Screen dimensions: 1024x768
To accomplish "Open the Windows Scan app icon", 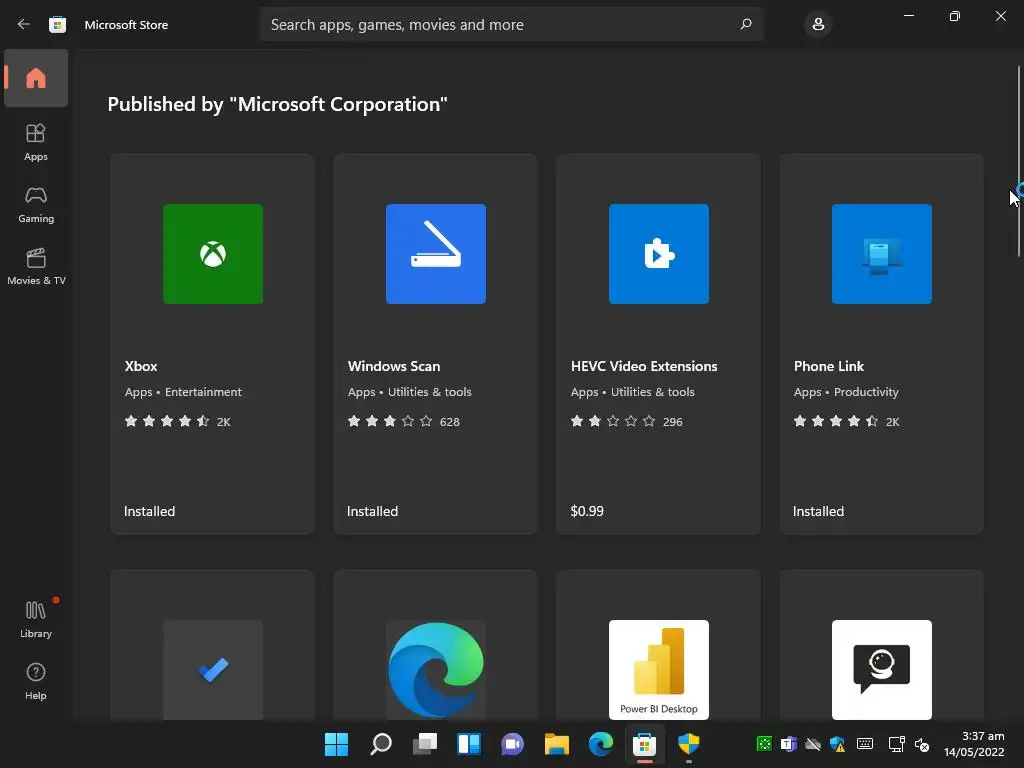I will 436,254.
